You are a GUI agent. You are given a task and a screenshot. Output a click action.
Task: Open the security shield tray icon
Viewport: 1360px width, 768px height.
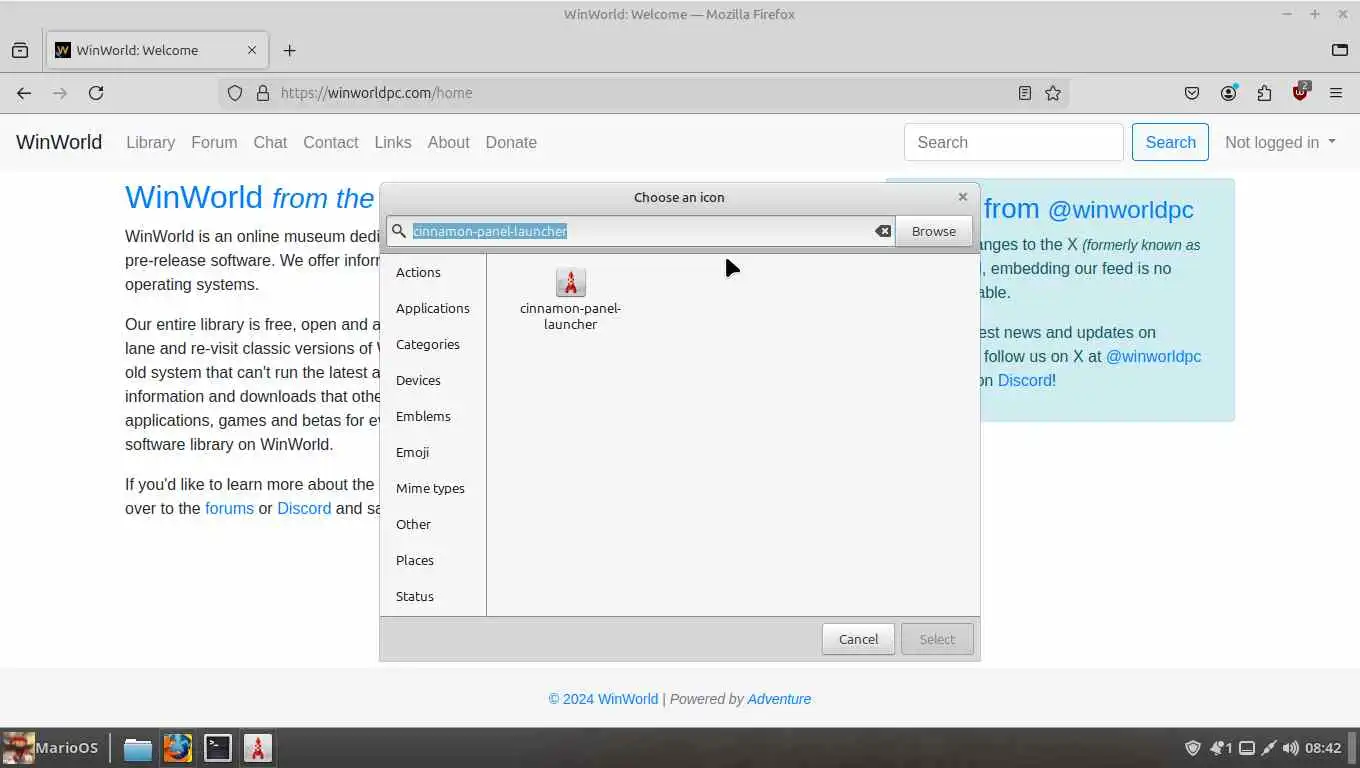click(x=1193, y=748)
